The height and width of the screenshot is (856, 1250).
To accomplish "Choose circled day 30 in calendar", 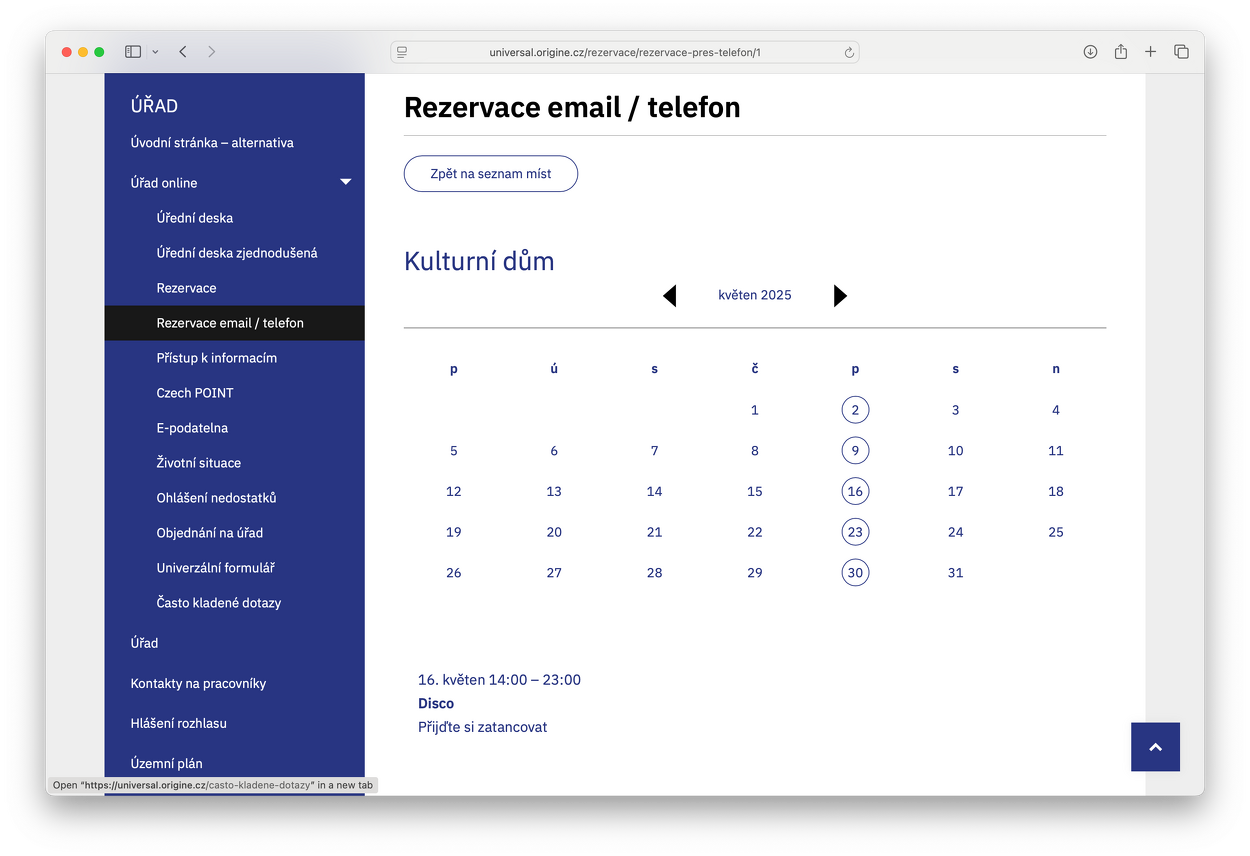I will (x=855, y=573).
